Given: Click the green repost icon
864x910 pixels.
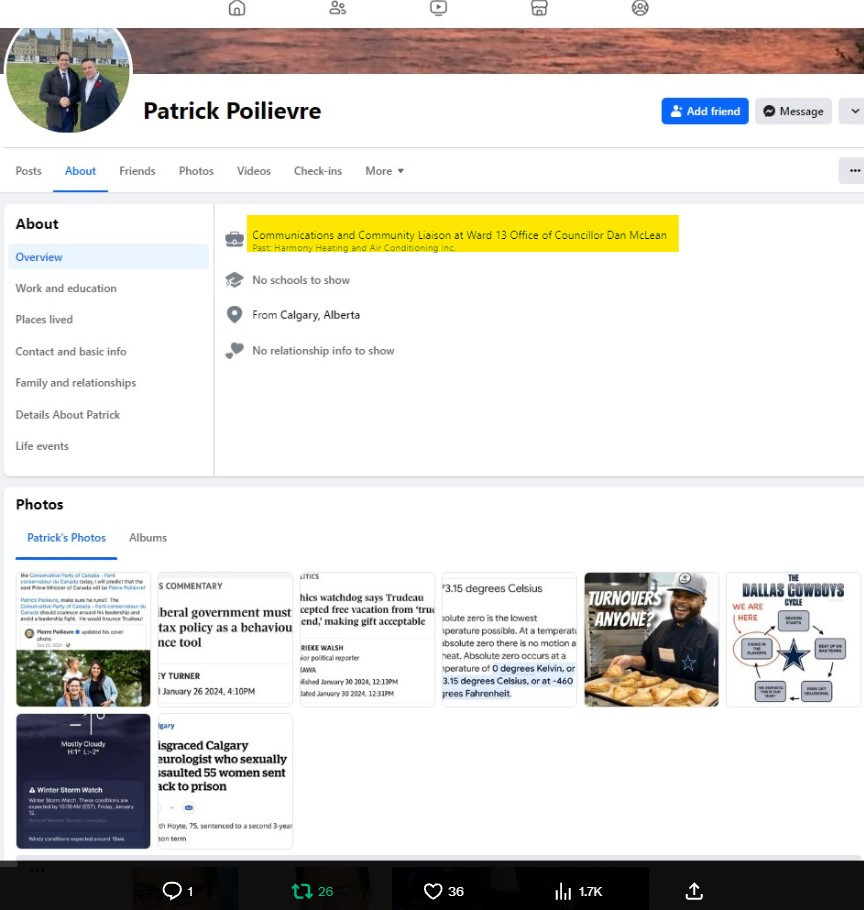Looking at the screenshot, I should pyautogui.click(x=302, y=891).
